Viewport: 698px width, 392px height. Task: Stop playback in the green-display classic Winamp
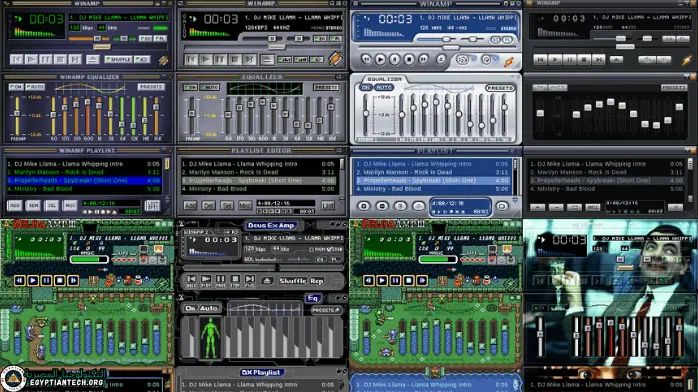pyautogui.click(x=61, y=59)
